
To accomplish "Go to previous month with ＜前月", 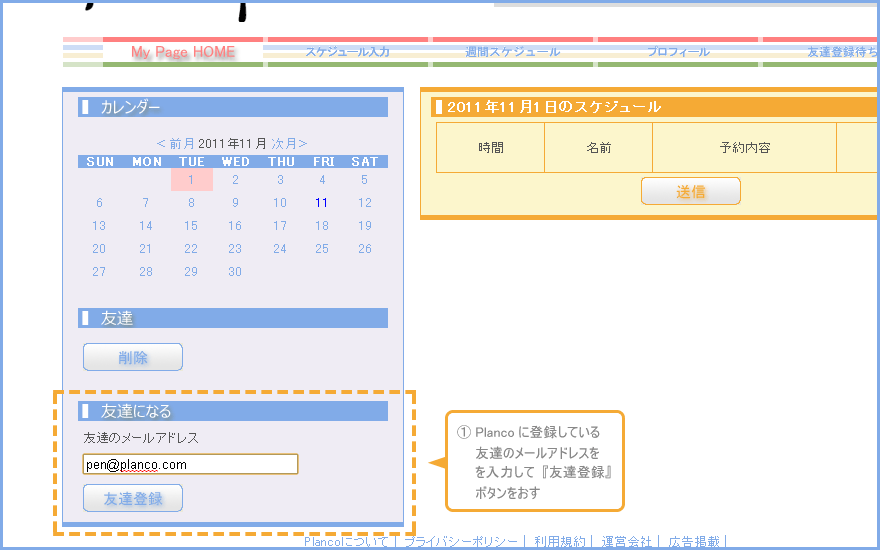I will 176,143.
